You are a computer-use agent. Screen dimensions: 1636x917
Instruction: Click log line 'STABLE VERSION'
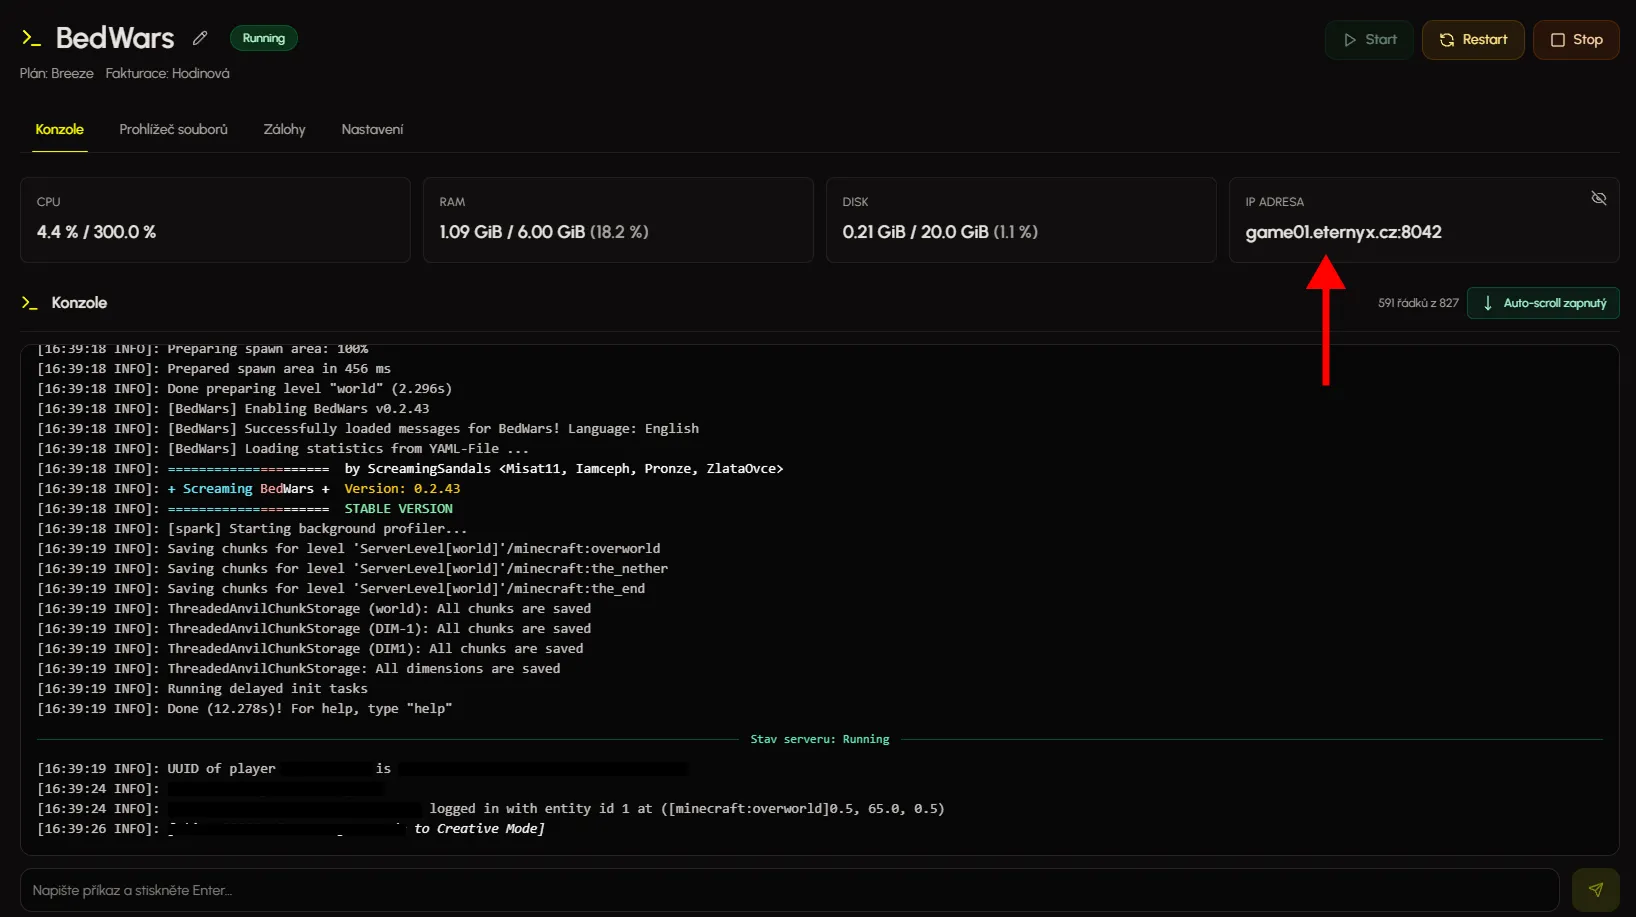(245, 509)
